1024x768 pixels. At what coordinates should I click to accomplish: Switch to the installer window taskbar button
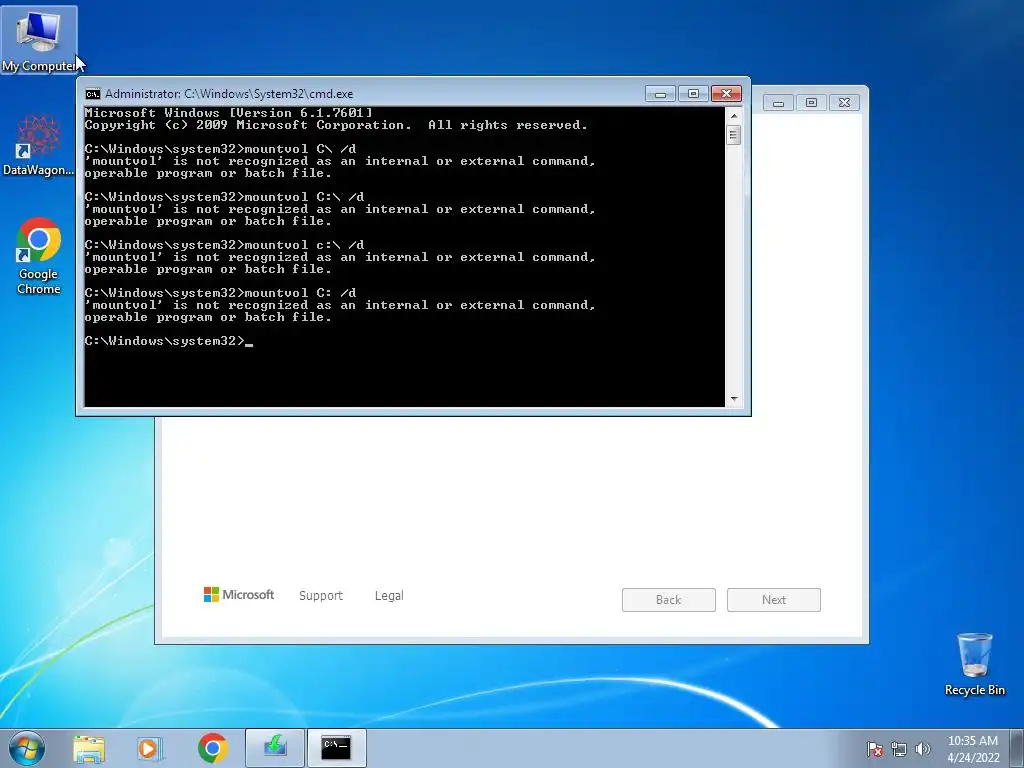click(275, 748)
